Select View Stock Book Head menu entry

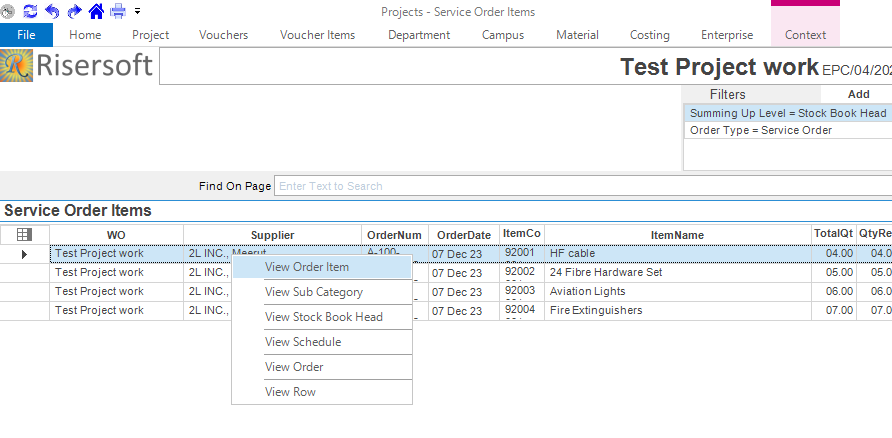[x=323, y=317]
